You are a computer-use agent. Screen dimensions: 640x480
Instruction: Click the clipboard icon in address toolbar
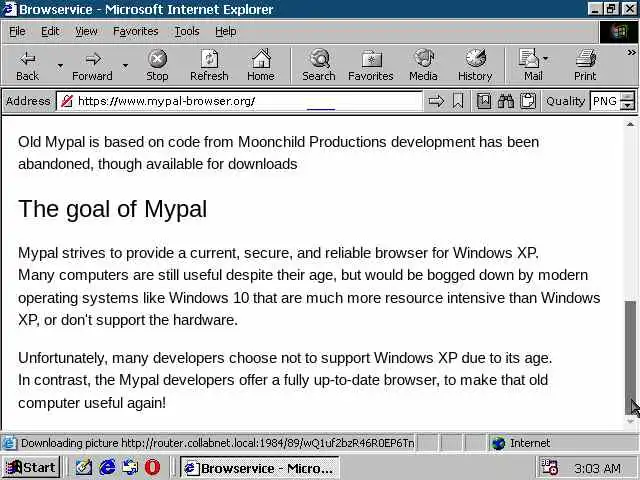[x=528, y=101]
